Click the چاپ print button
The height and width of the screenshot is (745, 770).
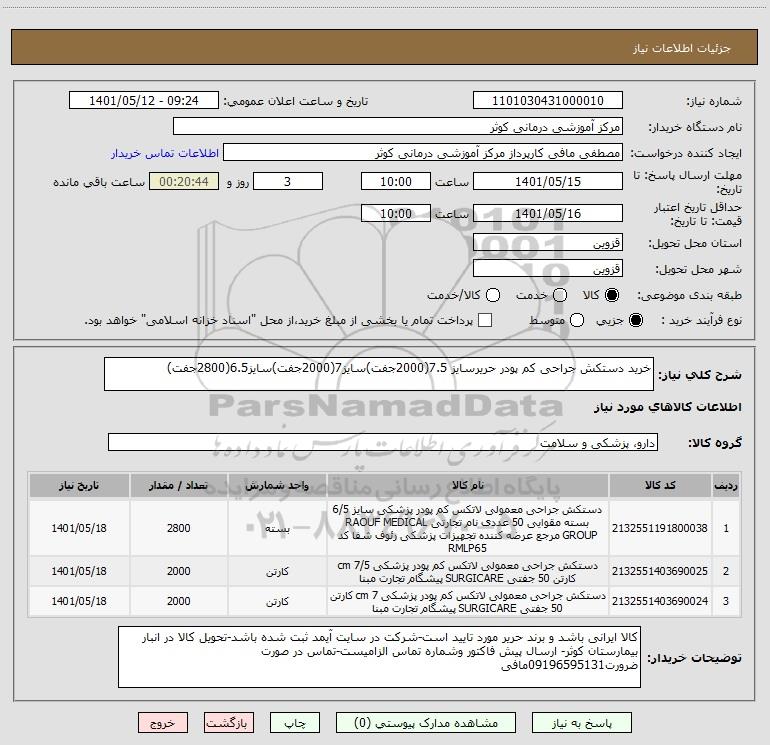pyautogui.click(x=295, y=723)
